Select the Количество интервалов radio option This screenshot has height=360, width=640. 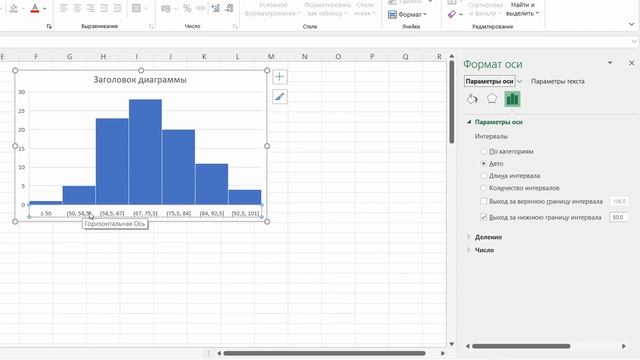[x=484, y=188]
